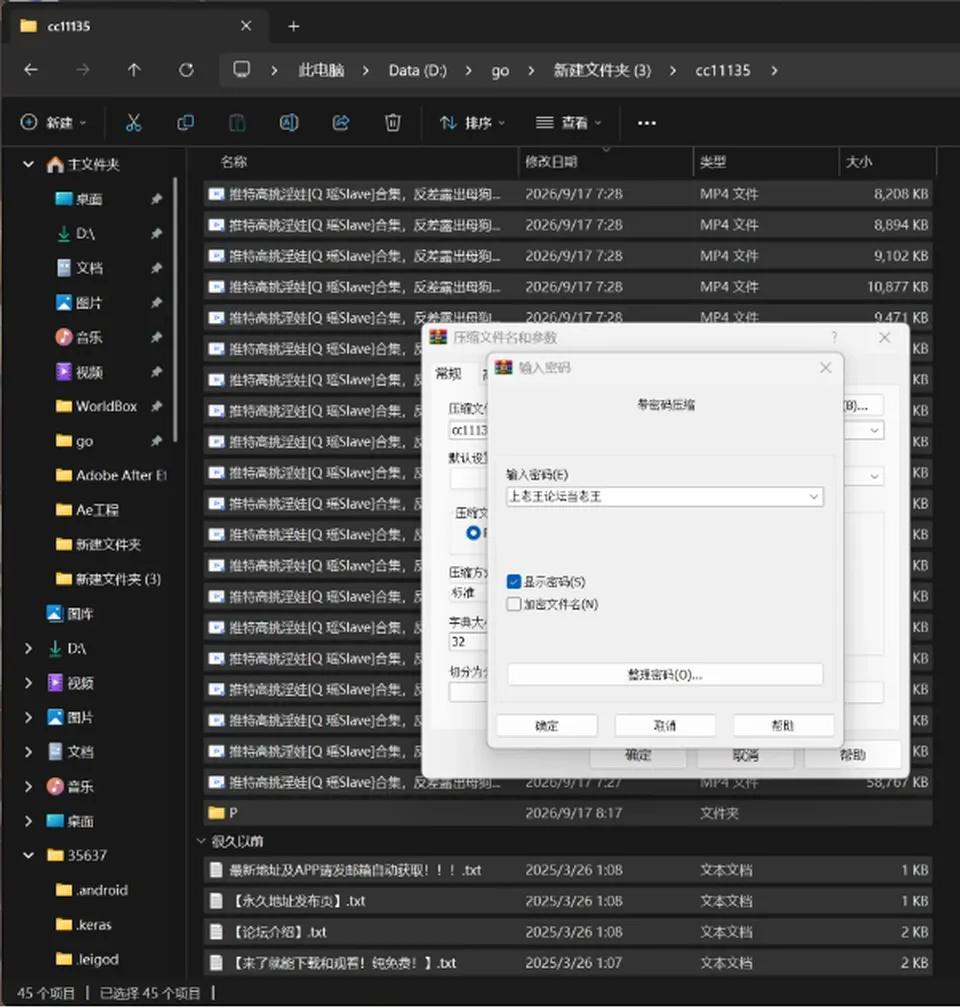
Task: Click ? help in archive dialog title
Action: 835,338
